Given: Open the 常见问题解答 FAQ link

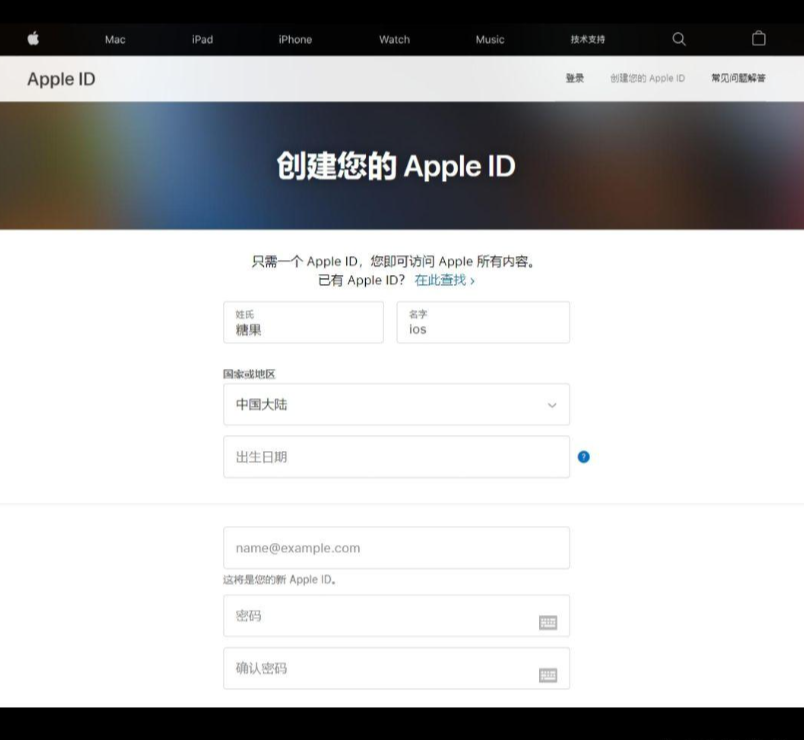Looking at the screenshot, I should pos(738,78).
